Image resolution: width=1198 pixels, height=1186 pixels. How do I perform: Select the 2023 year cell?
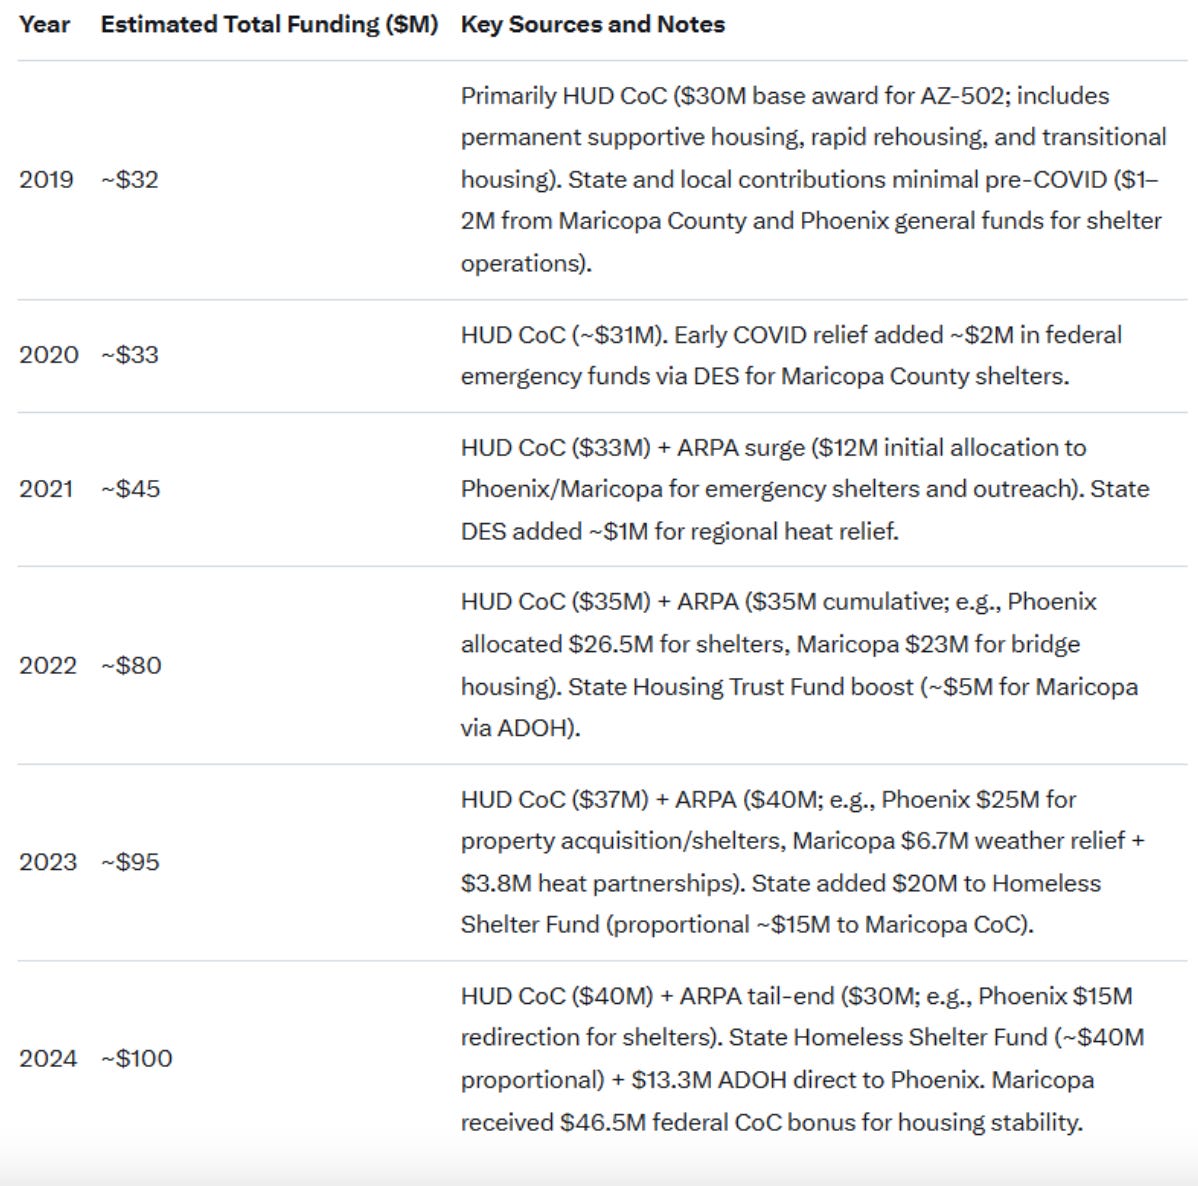pos(47,862)
